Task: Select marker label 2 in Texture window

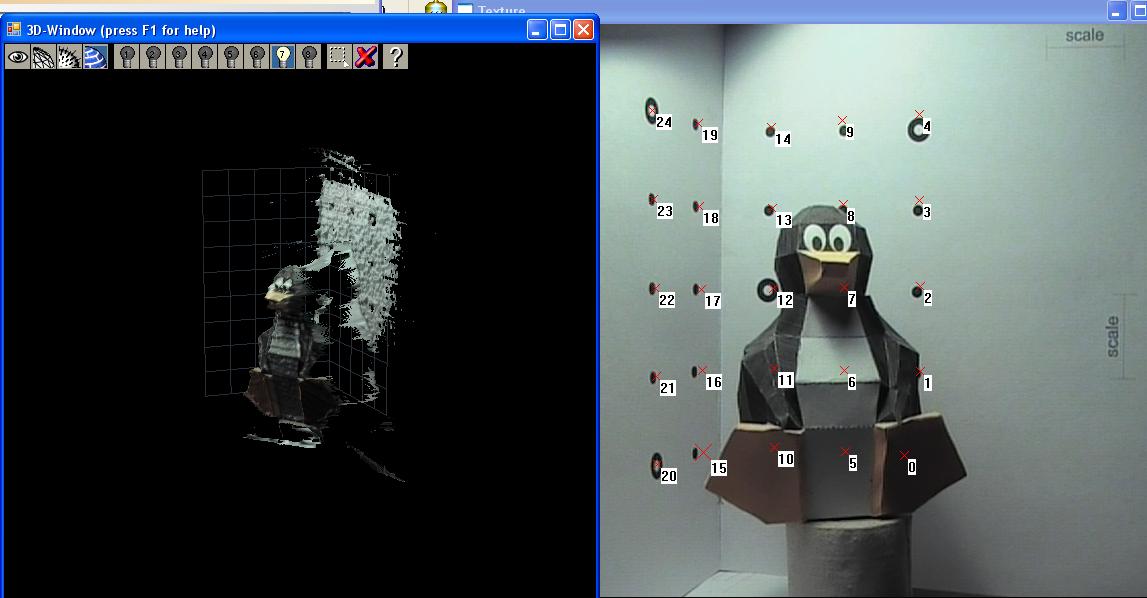Action: [928, 298]
